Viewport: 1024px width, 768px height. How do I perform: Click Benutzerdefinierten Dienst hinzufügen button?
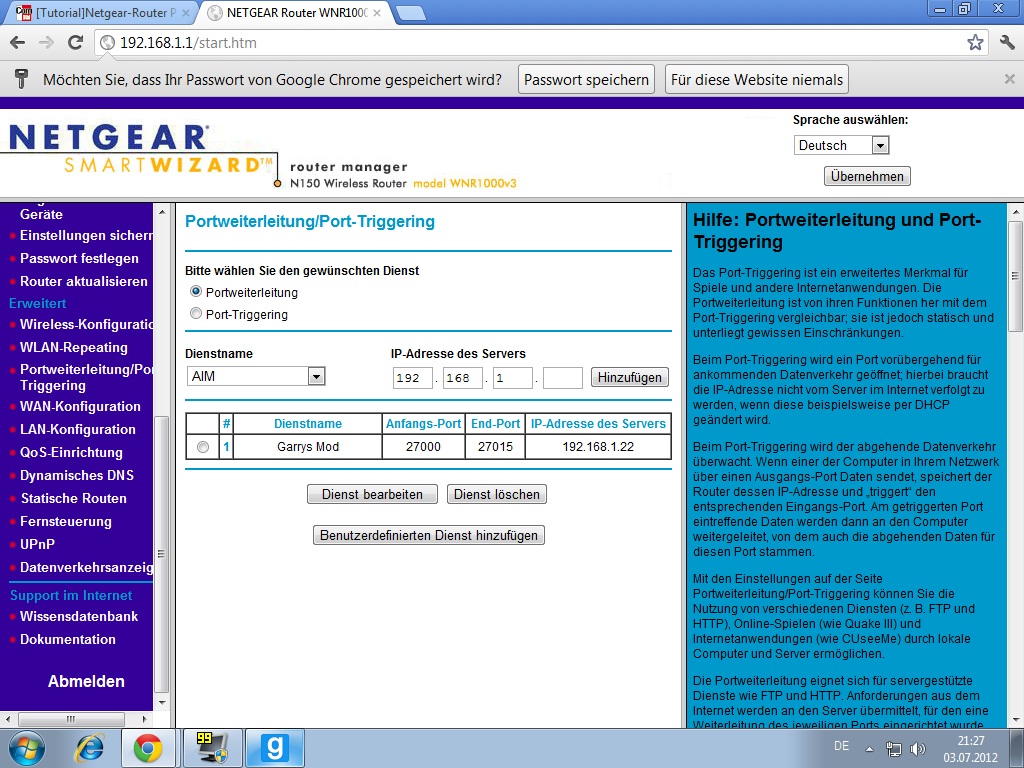429,535
